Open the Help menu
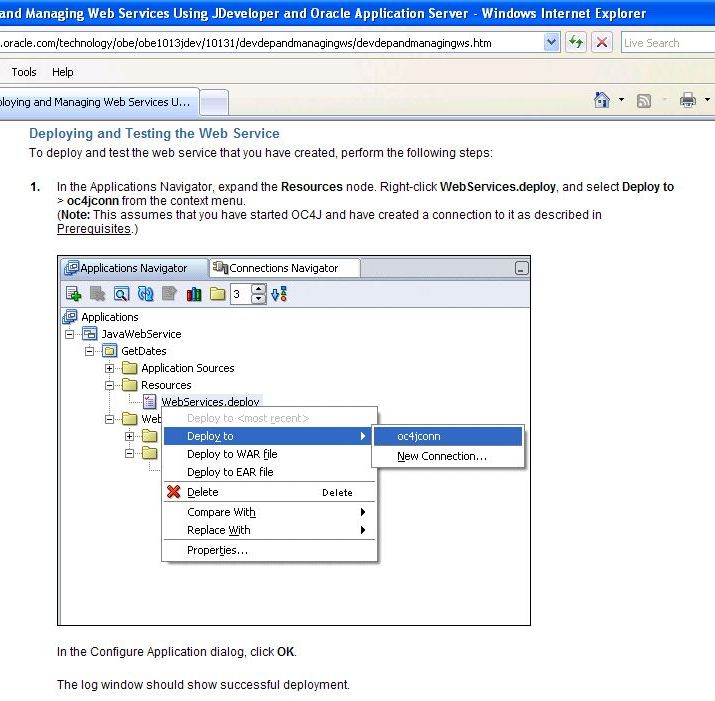The width and height of the screenshot is (715, 701). (x=62, y=72)
